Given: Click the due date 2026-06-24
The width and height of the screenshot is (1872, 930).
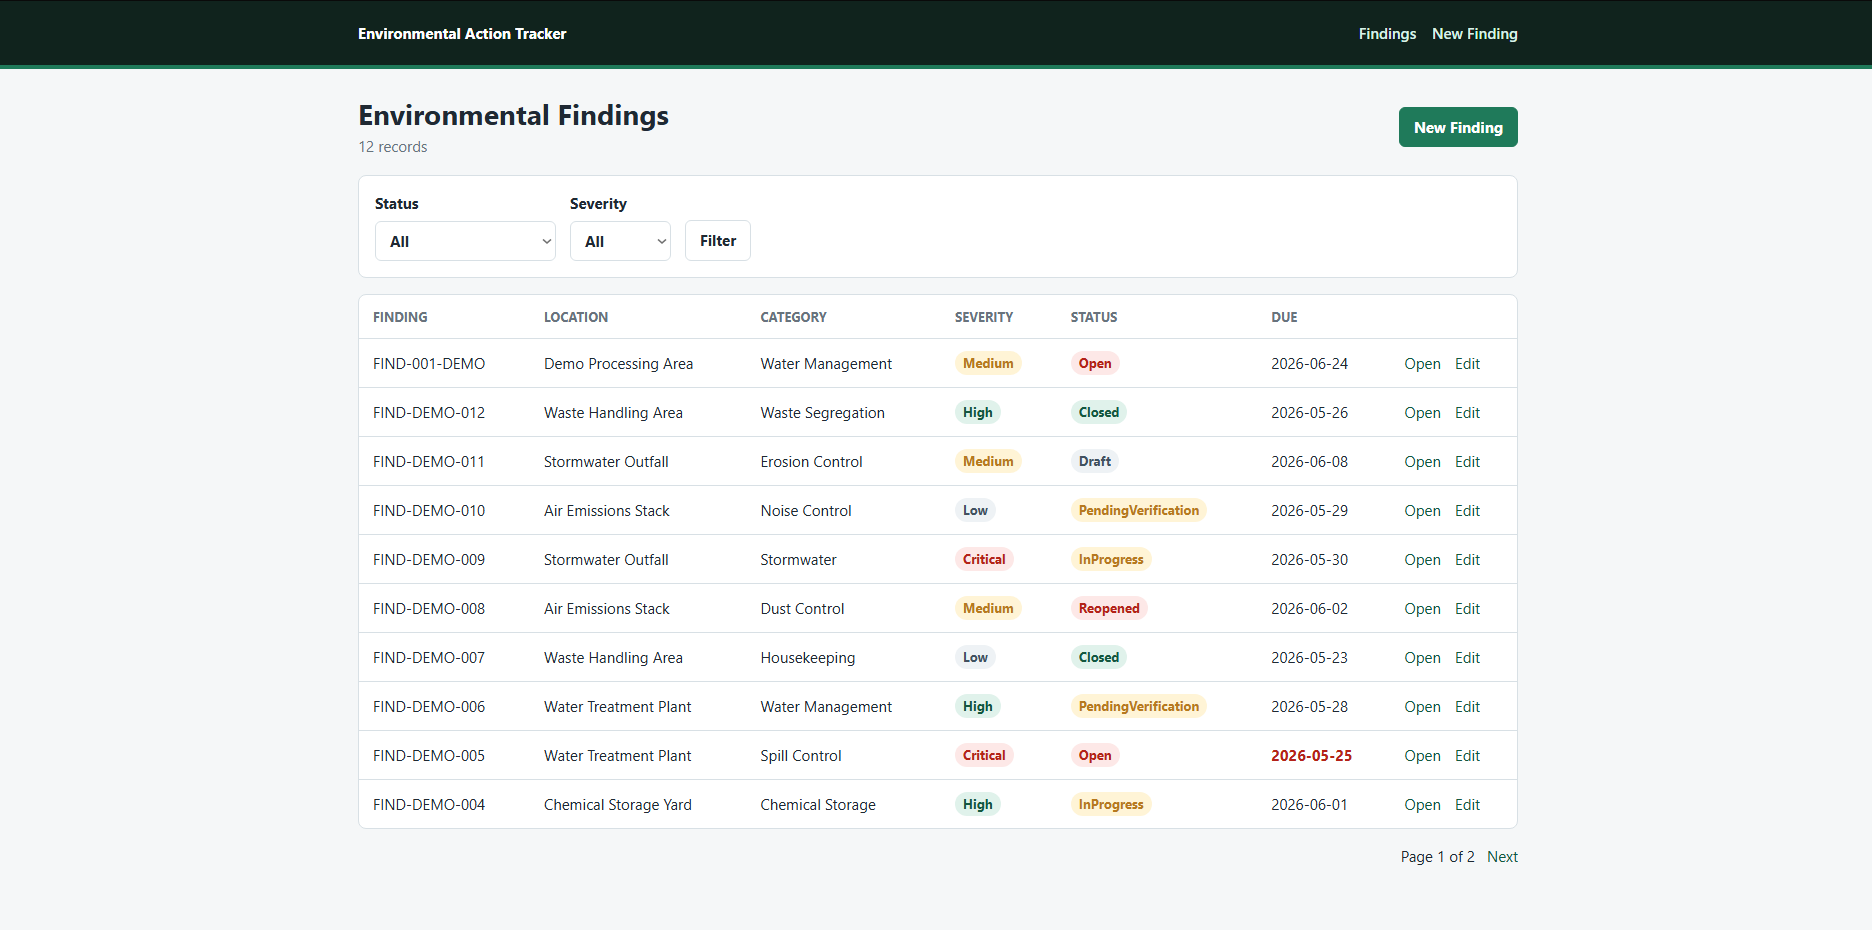Looking at the screenshot, I should click(x=1309, y=364).
